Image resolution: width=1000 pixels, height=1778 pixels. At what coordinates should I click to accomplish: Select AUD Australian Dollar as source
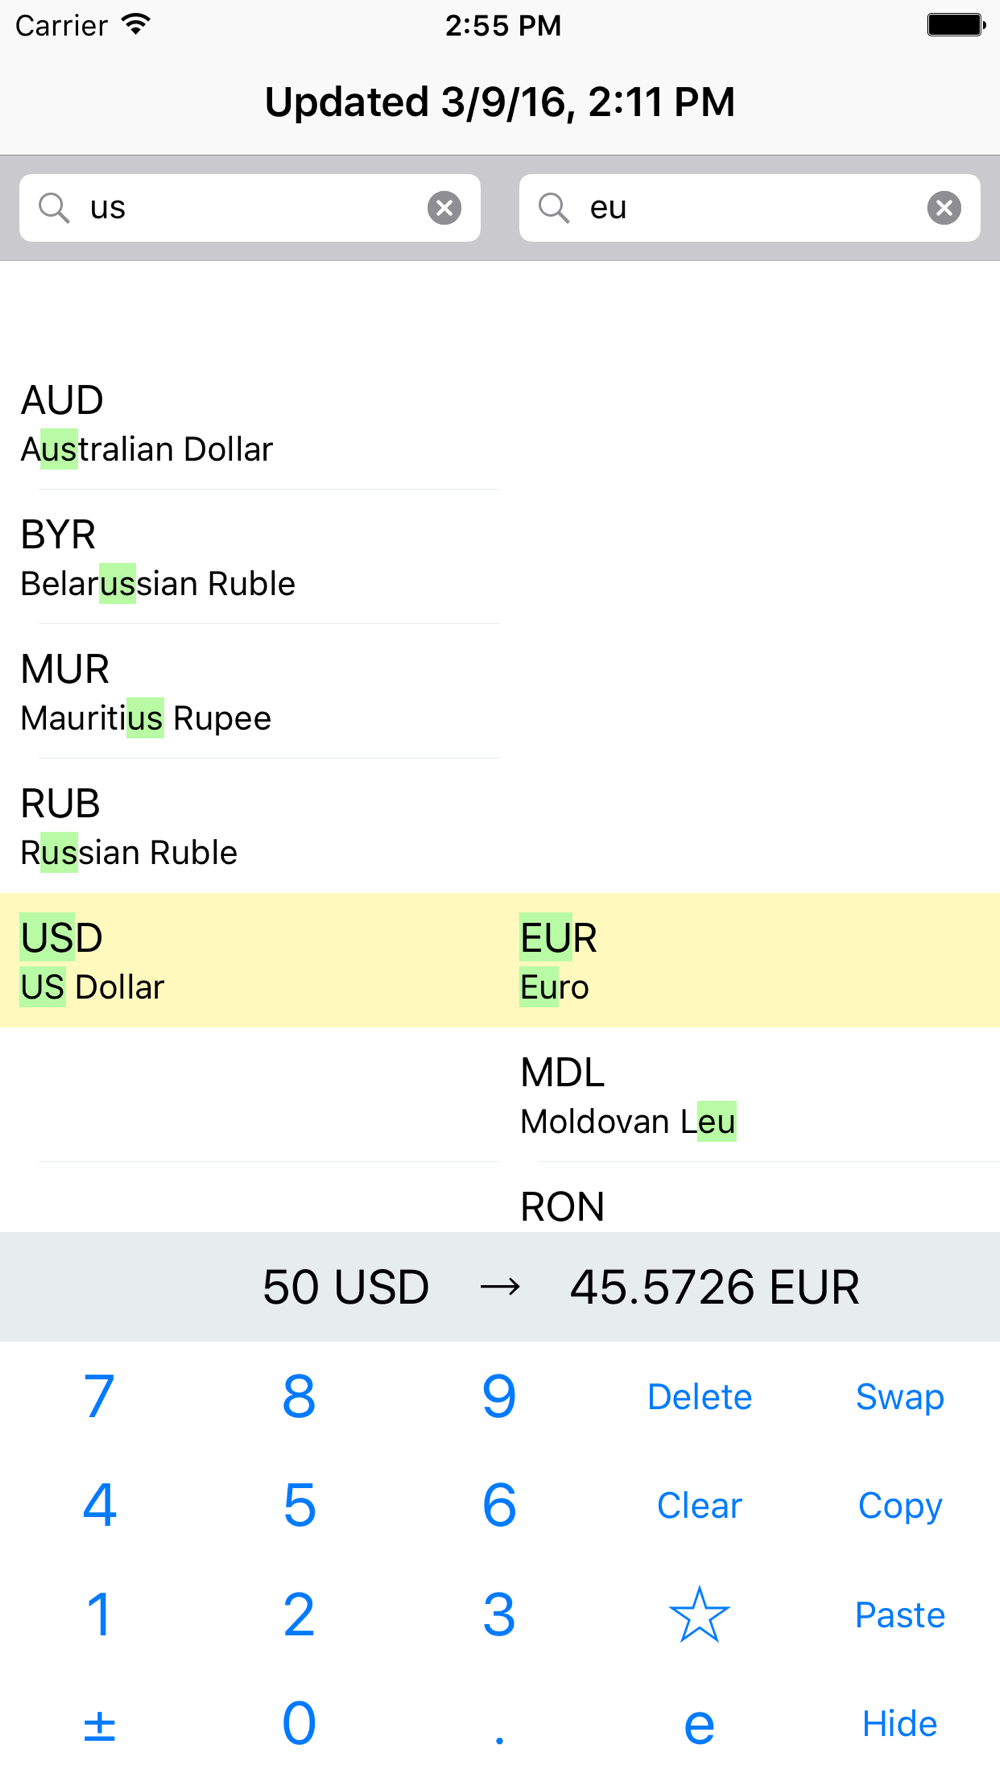(x=250, y=424)
